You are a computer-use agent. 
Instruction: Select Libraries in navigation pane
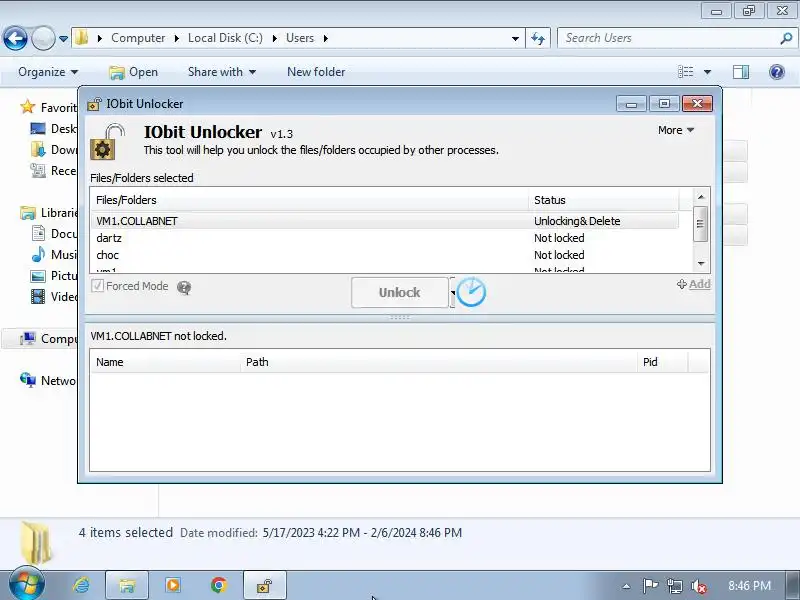(x=48, y=212)
